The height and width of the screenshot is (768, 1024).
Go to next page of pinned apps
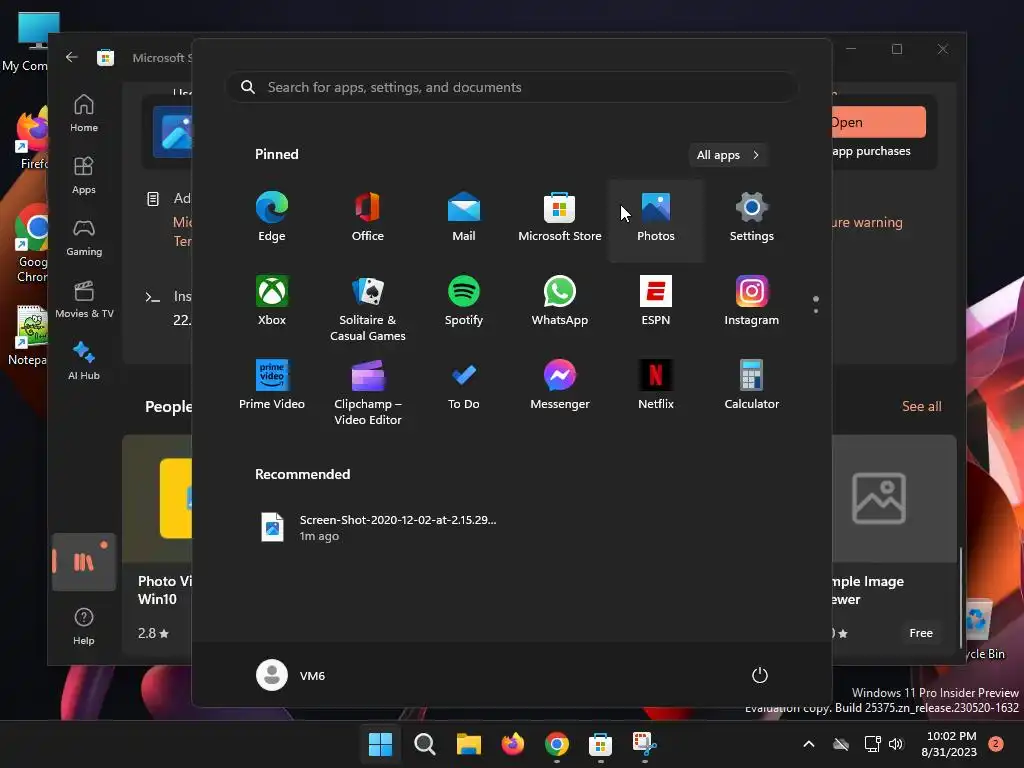[816, 311]
